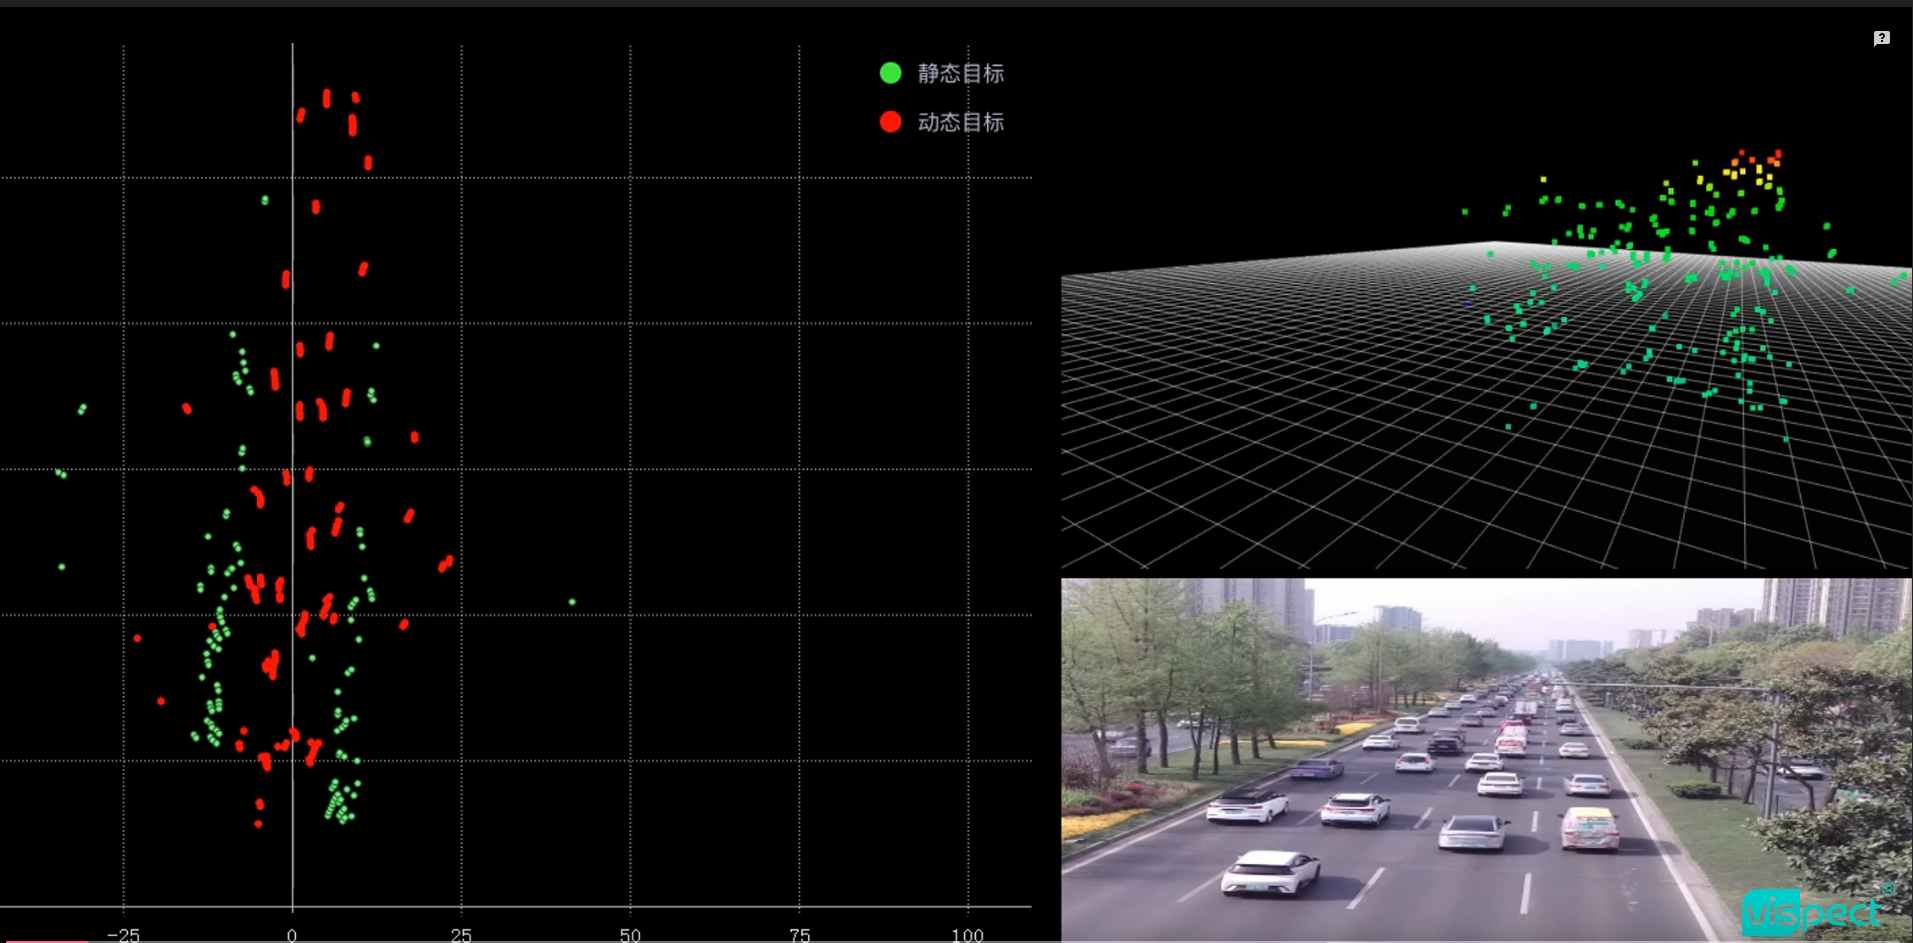Click the dark title bar at the top
This screenshot has height=943, width=1913.
tap(956, 3)
